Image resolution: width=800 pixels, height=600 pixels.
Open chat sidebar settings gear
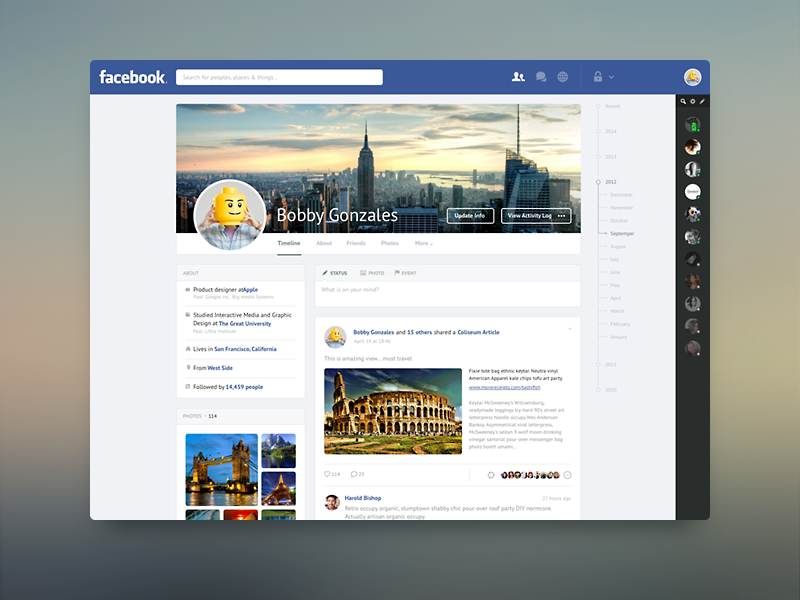[693, 101]
